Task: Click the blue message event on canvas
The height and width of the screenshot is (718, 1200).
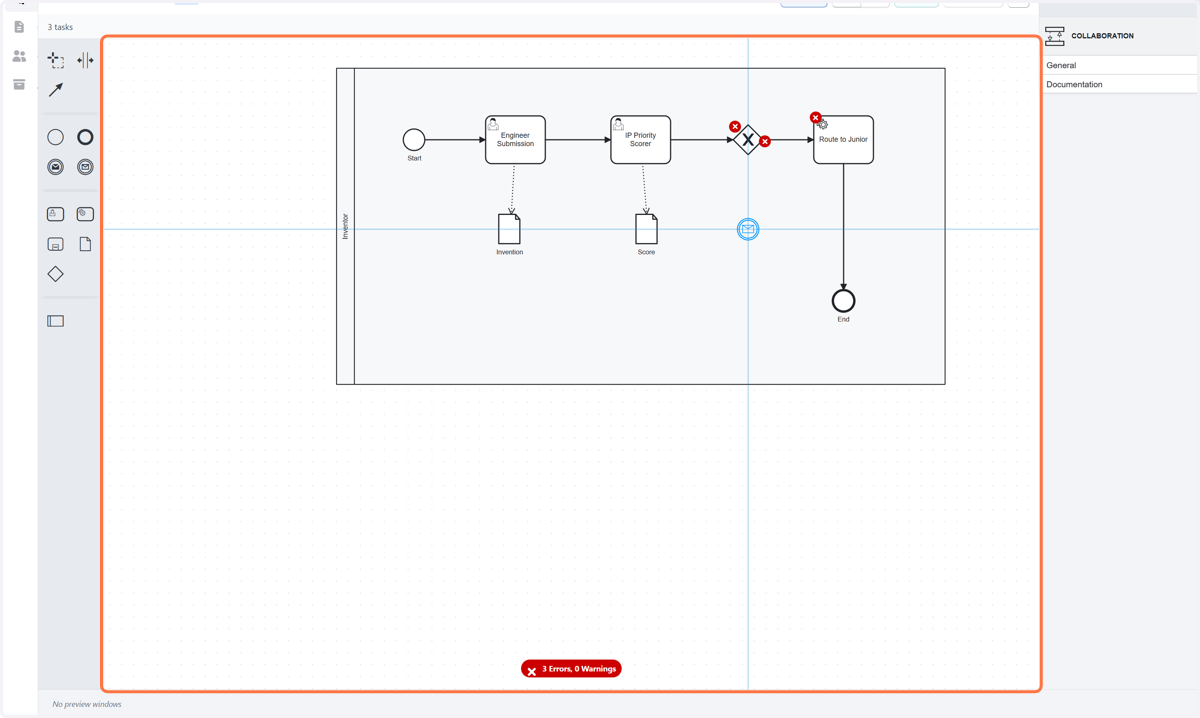Action: [748, 229]
